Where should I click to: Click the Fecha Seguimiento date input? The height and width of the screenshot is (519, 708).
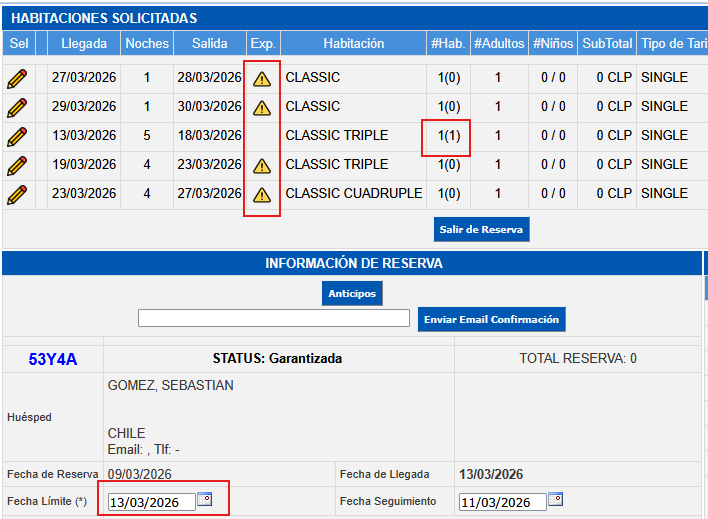[x=502, y=502]
